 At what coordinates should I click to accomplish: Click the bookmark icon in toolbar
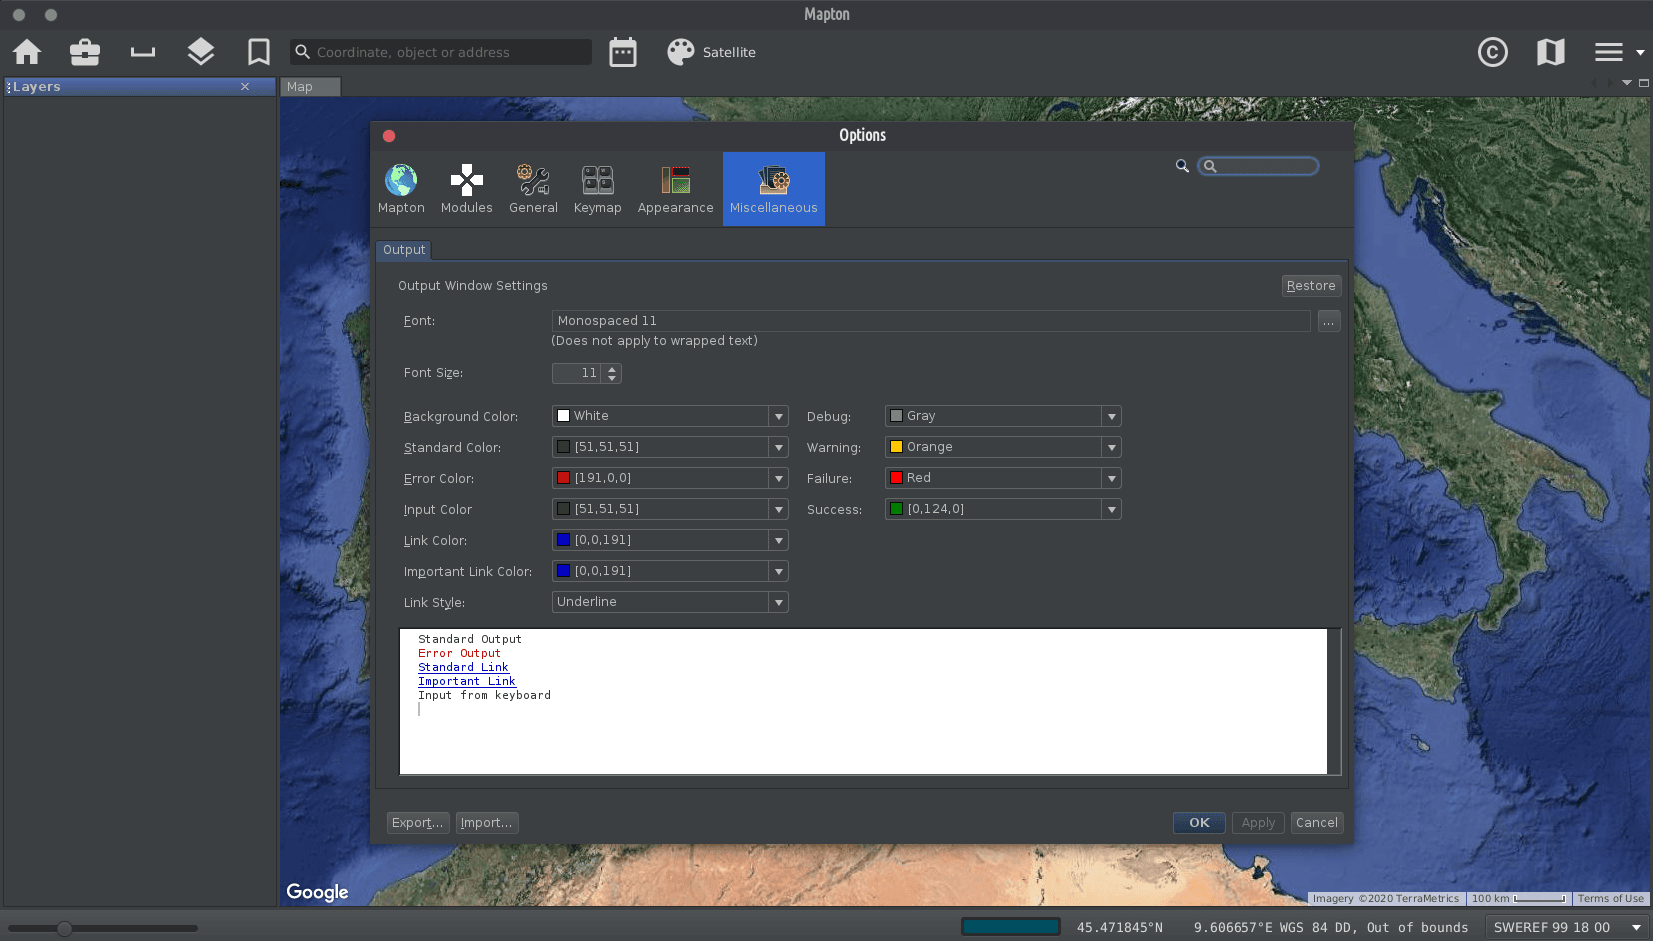click(x=259, y=52)
